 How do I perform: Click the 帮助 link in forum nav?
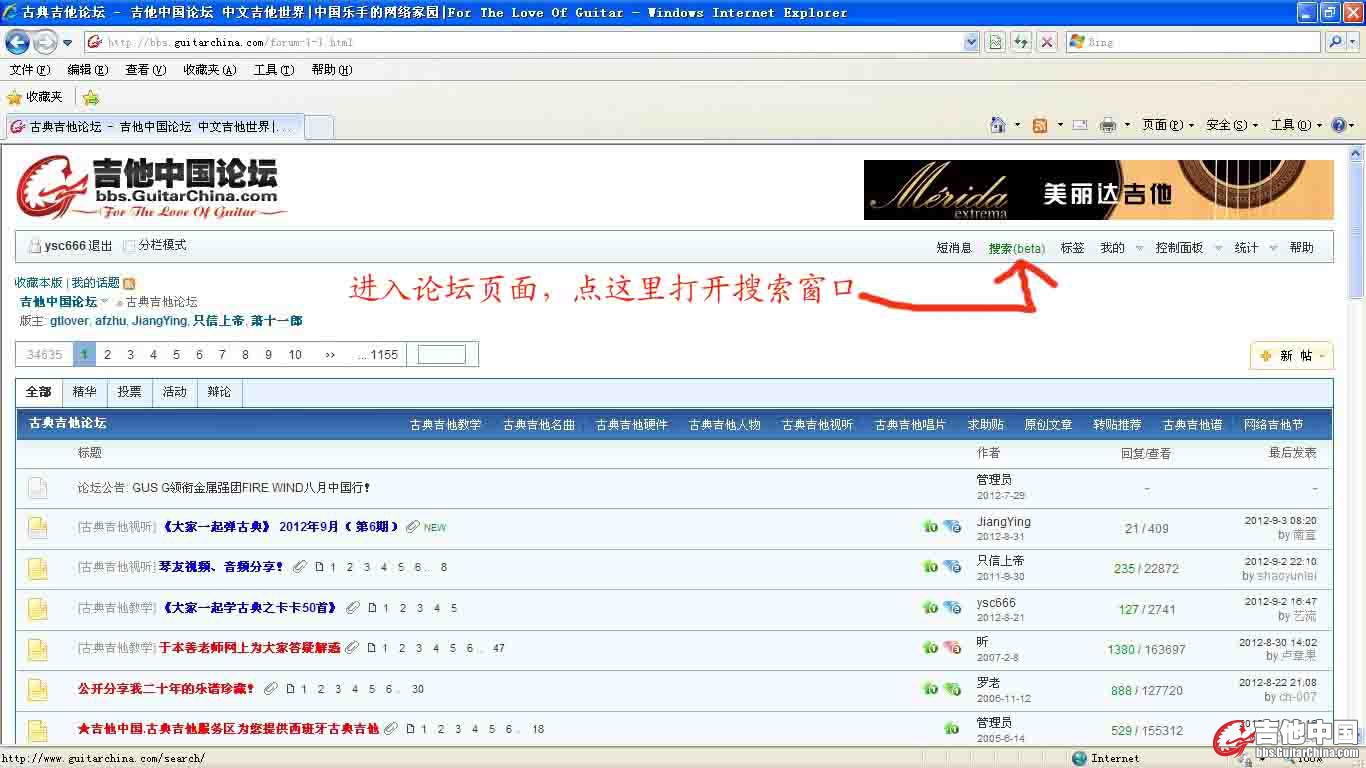(x=1302, y=248)
